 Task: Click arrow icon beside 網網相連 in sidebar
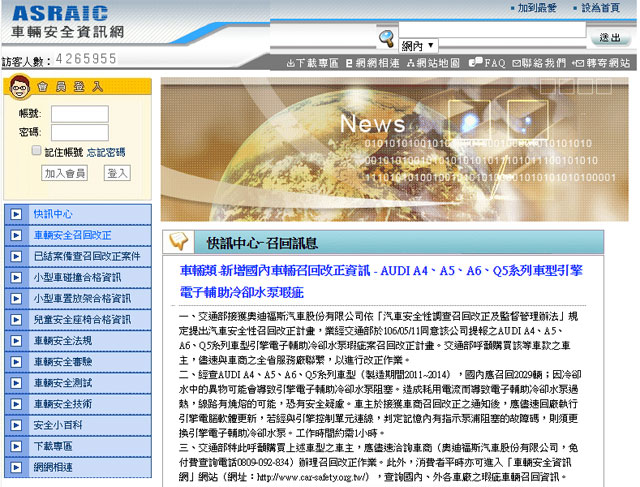[x=16, y=467]
